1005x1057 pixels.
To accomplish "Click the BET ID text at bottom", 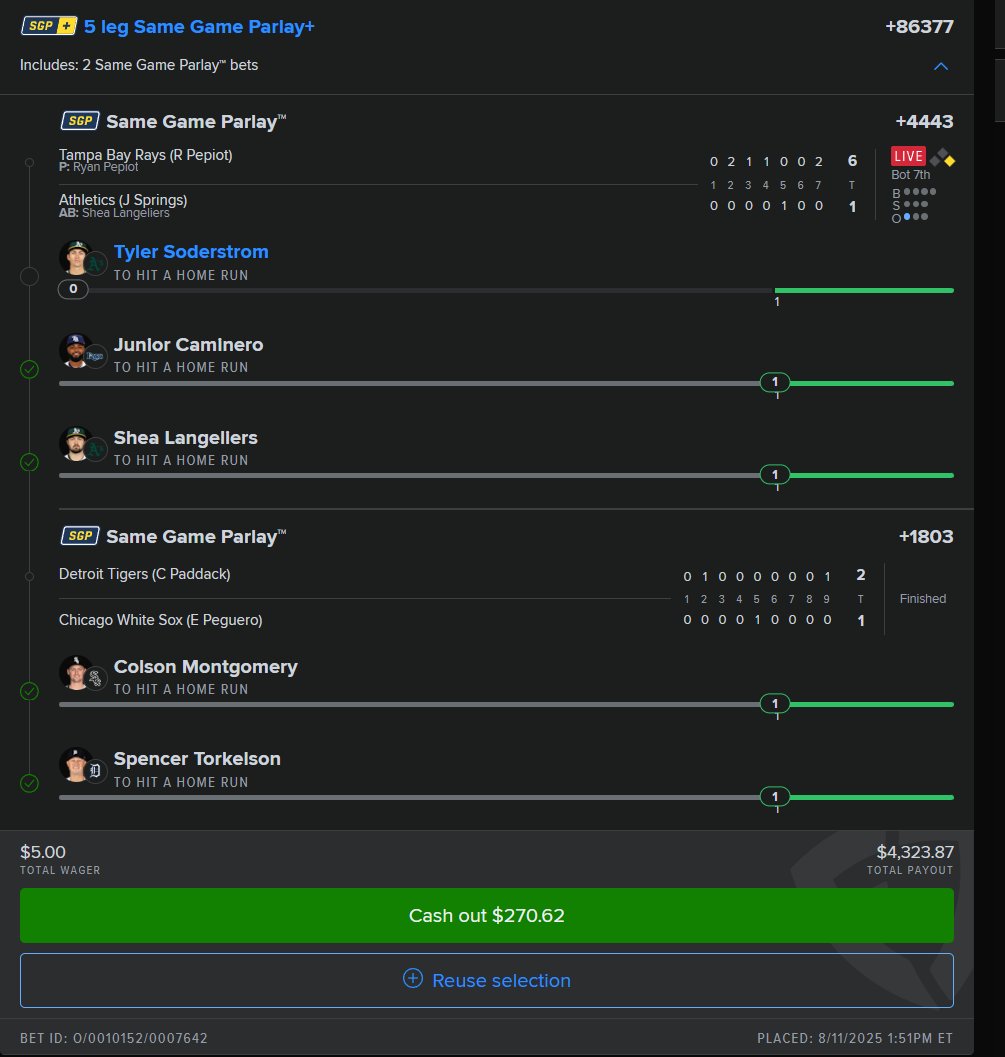I will pyautogui.click(x=113, y=1038).
